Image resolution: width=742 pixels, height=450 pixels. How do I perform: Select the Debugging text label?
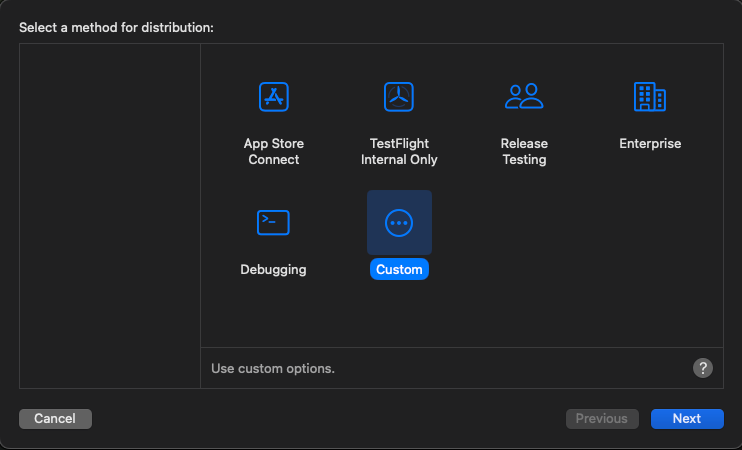coord(273,269)
